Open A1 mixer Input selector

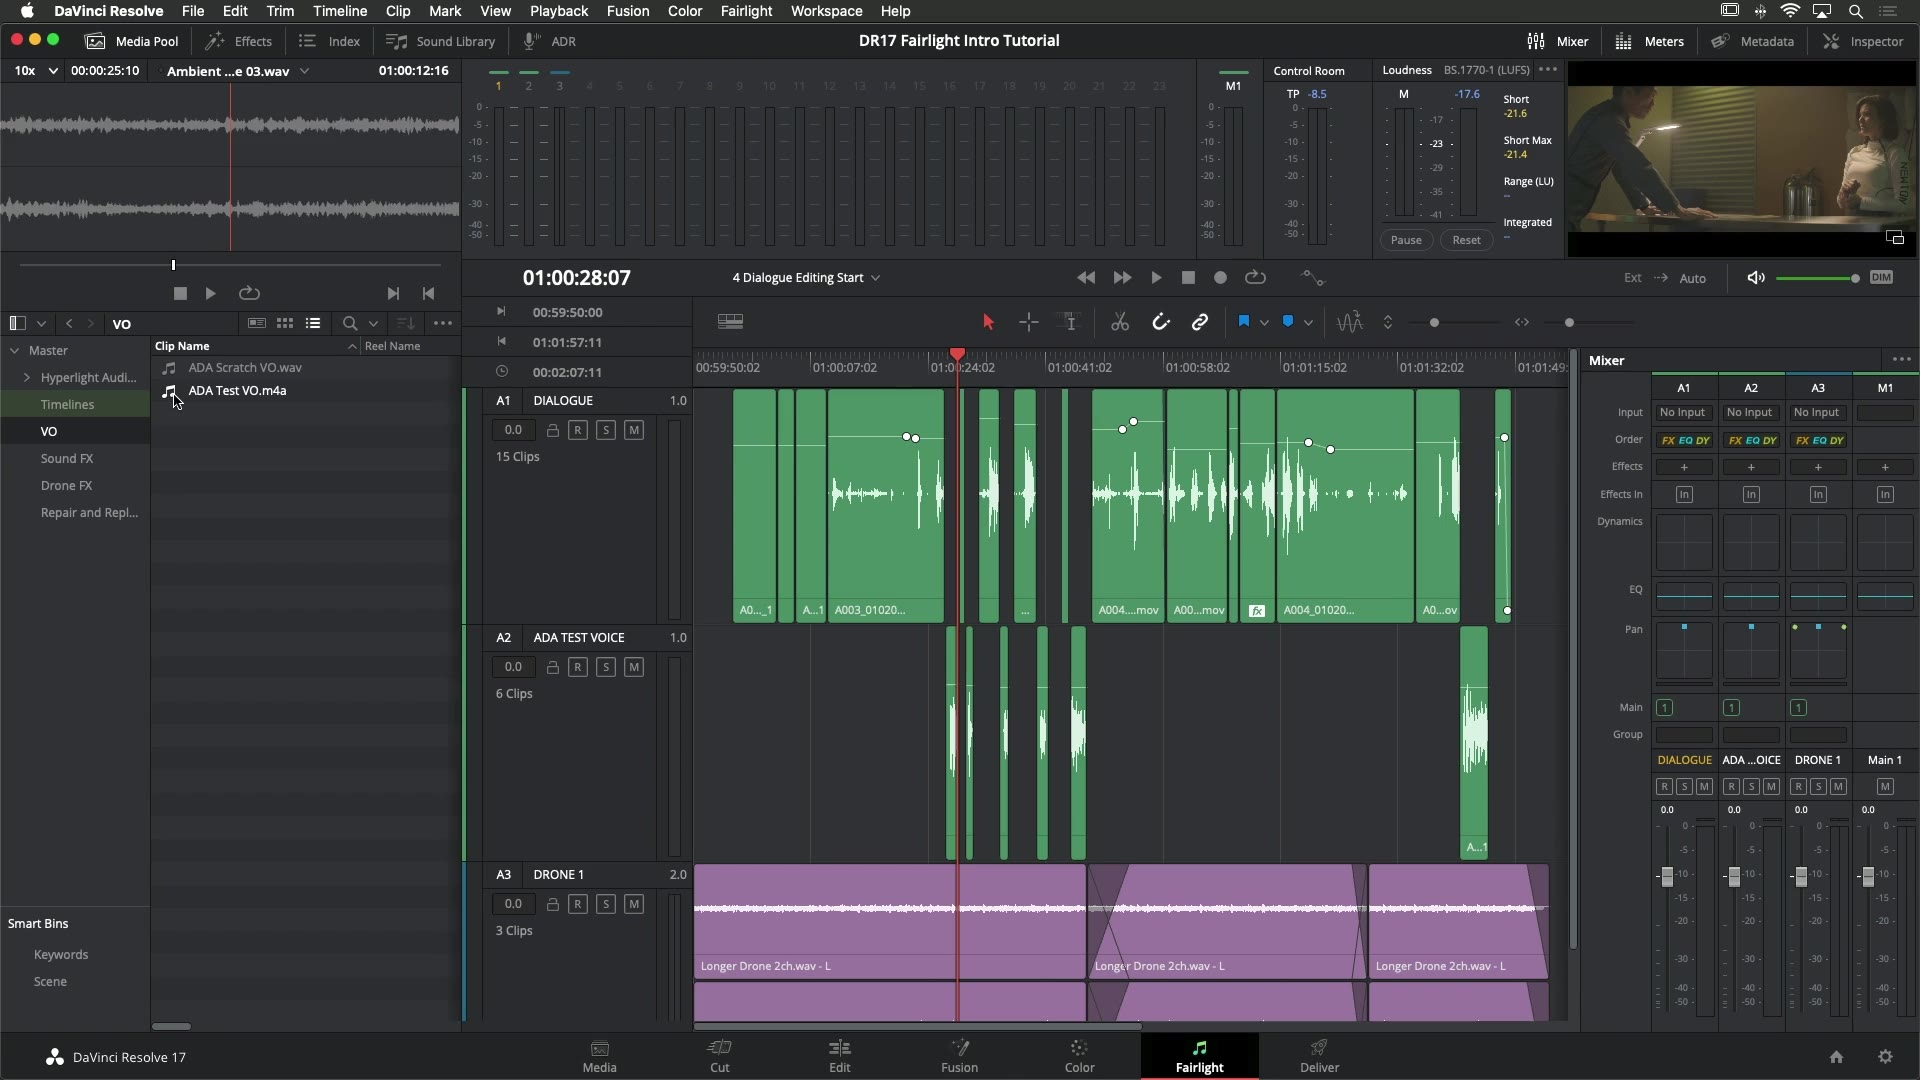(1683, 413)
